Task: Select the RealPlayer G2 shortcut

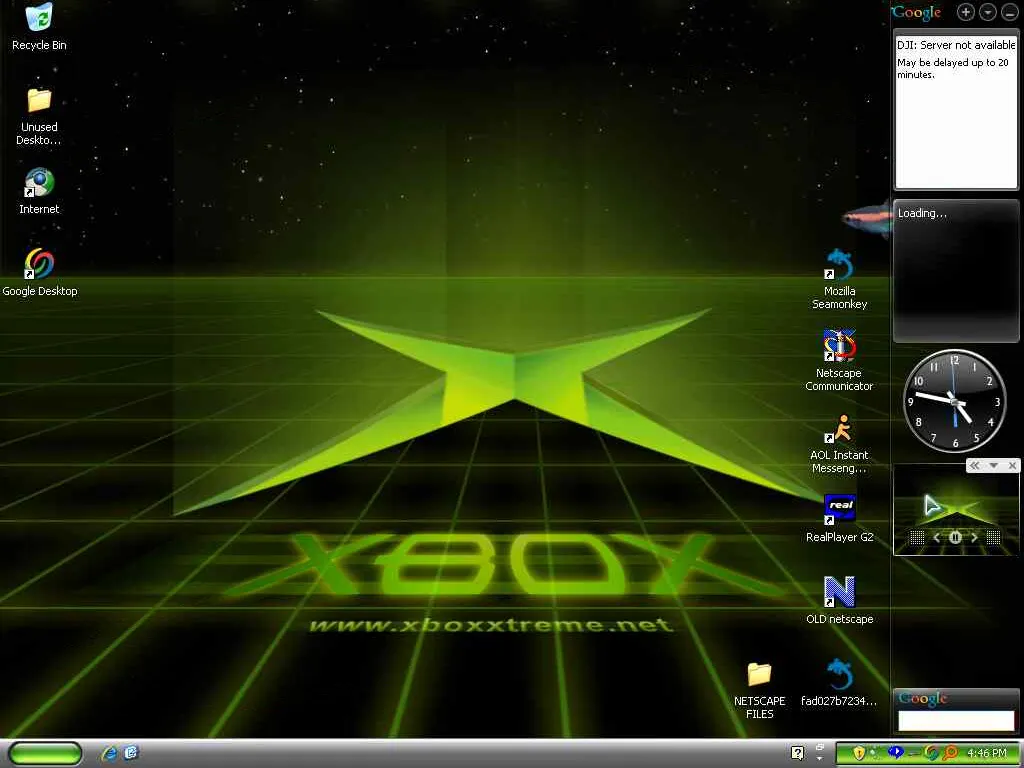Action: coord(839,519)
